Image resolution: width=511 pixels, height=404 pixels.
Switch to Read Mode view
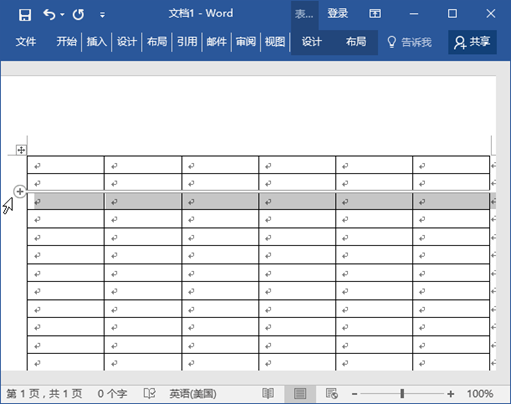268,394
